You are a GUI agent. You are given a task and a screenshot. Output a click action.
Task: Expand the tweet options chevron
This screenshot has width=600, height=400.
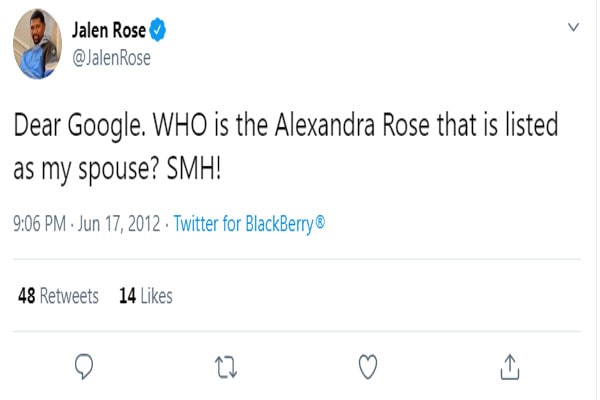pyautogui.click(x=572, y=28)
